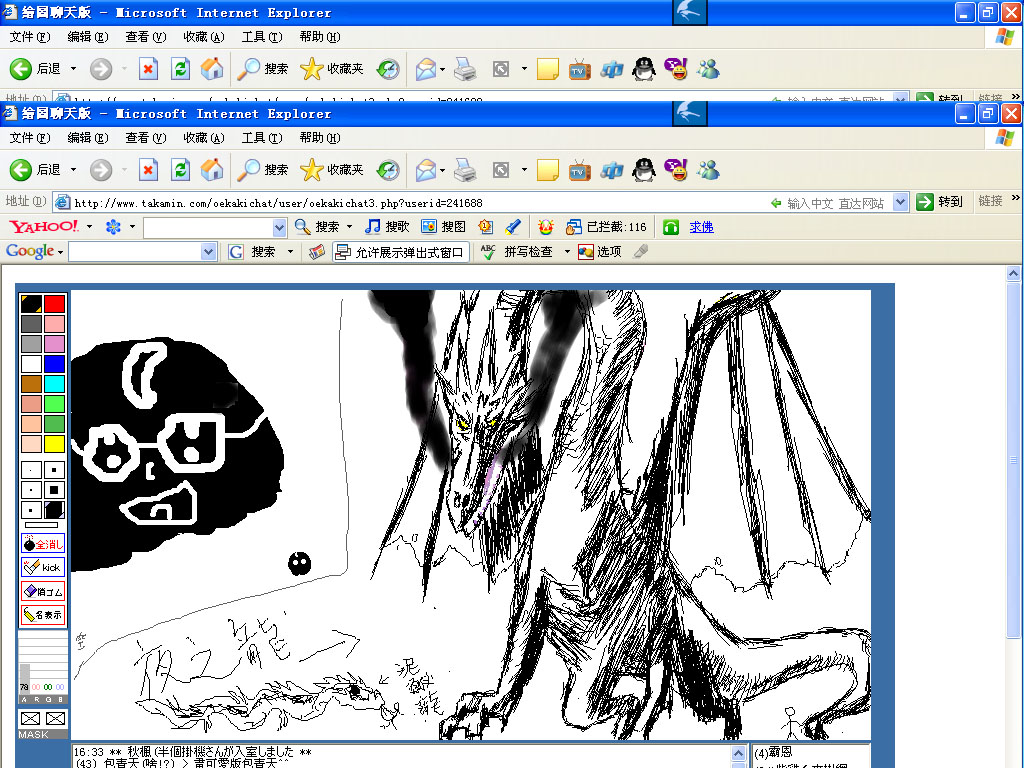
Task: Expand the Google toolbar search field dropdown
Action: (208, 252)
